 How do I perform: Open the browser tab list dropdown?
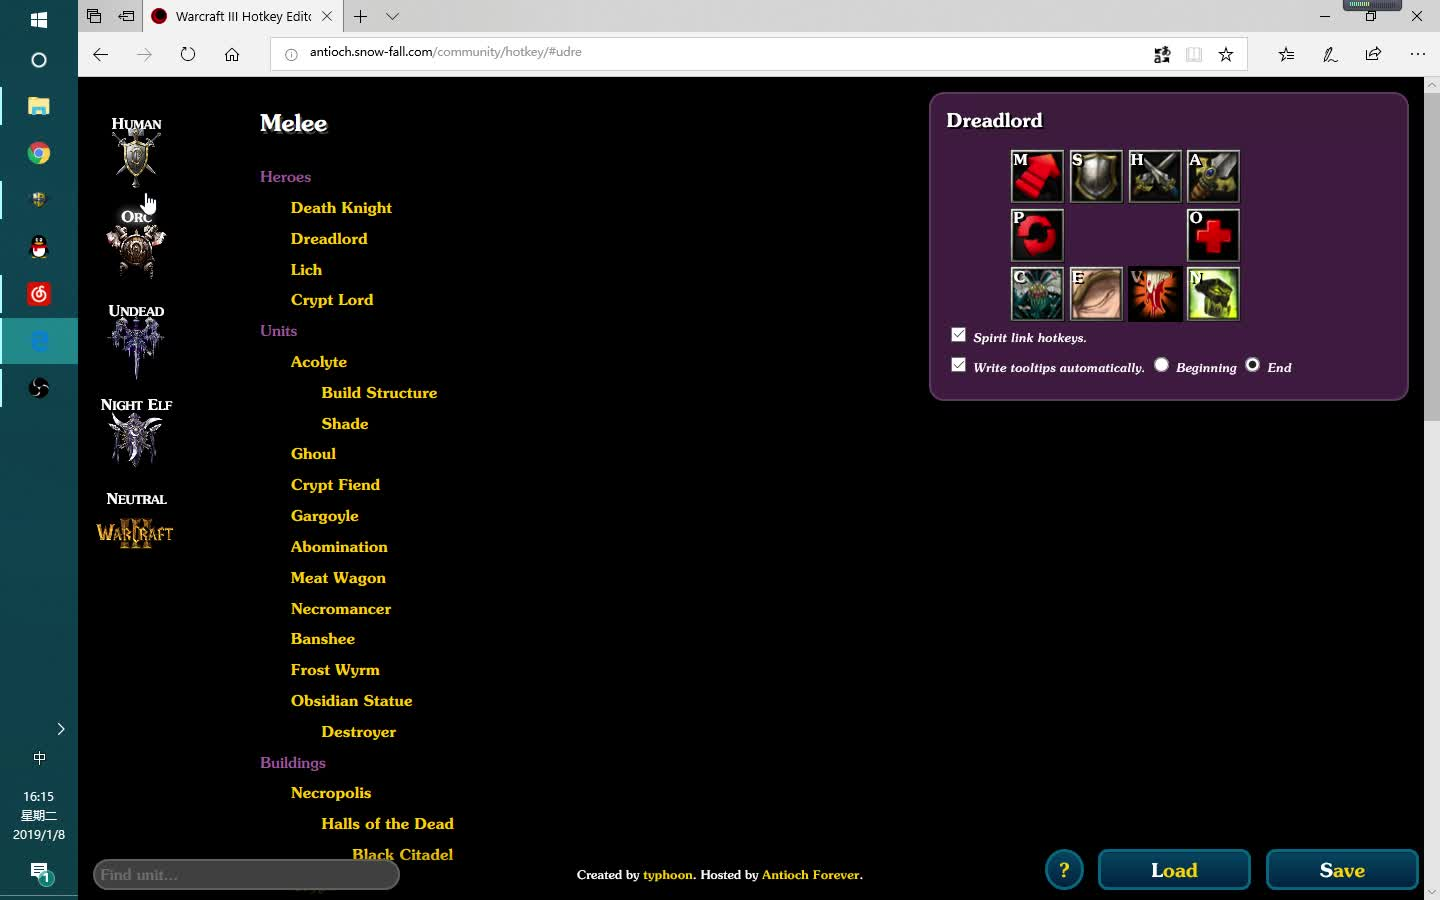(393, 16)
